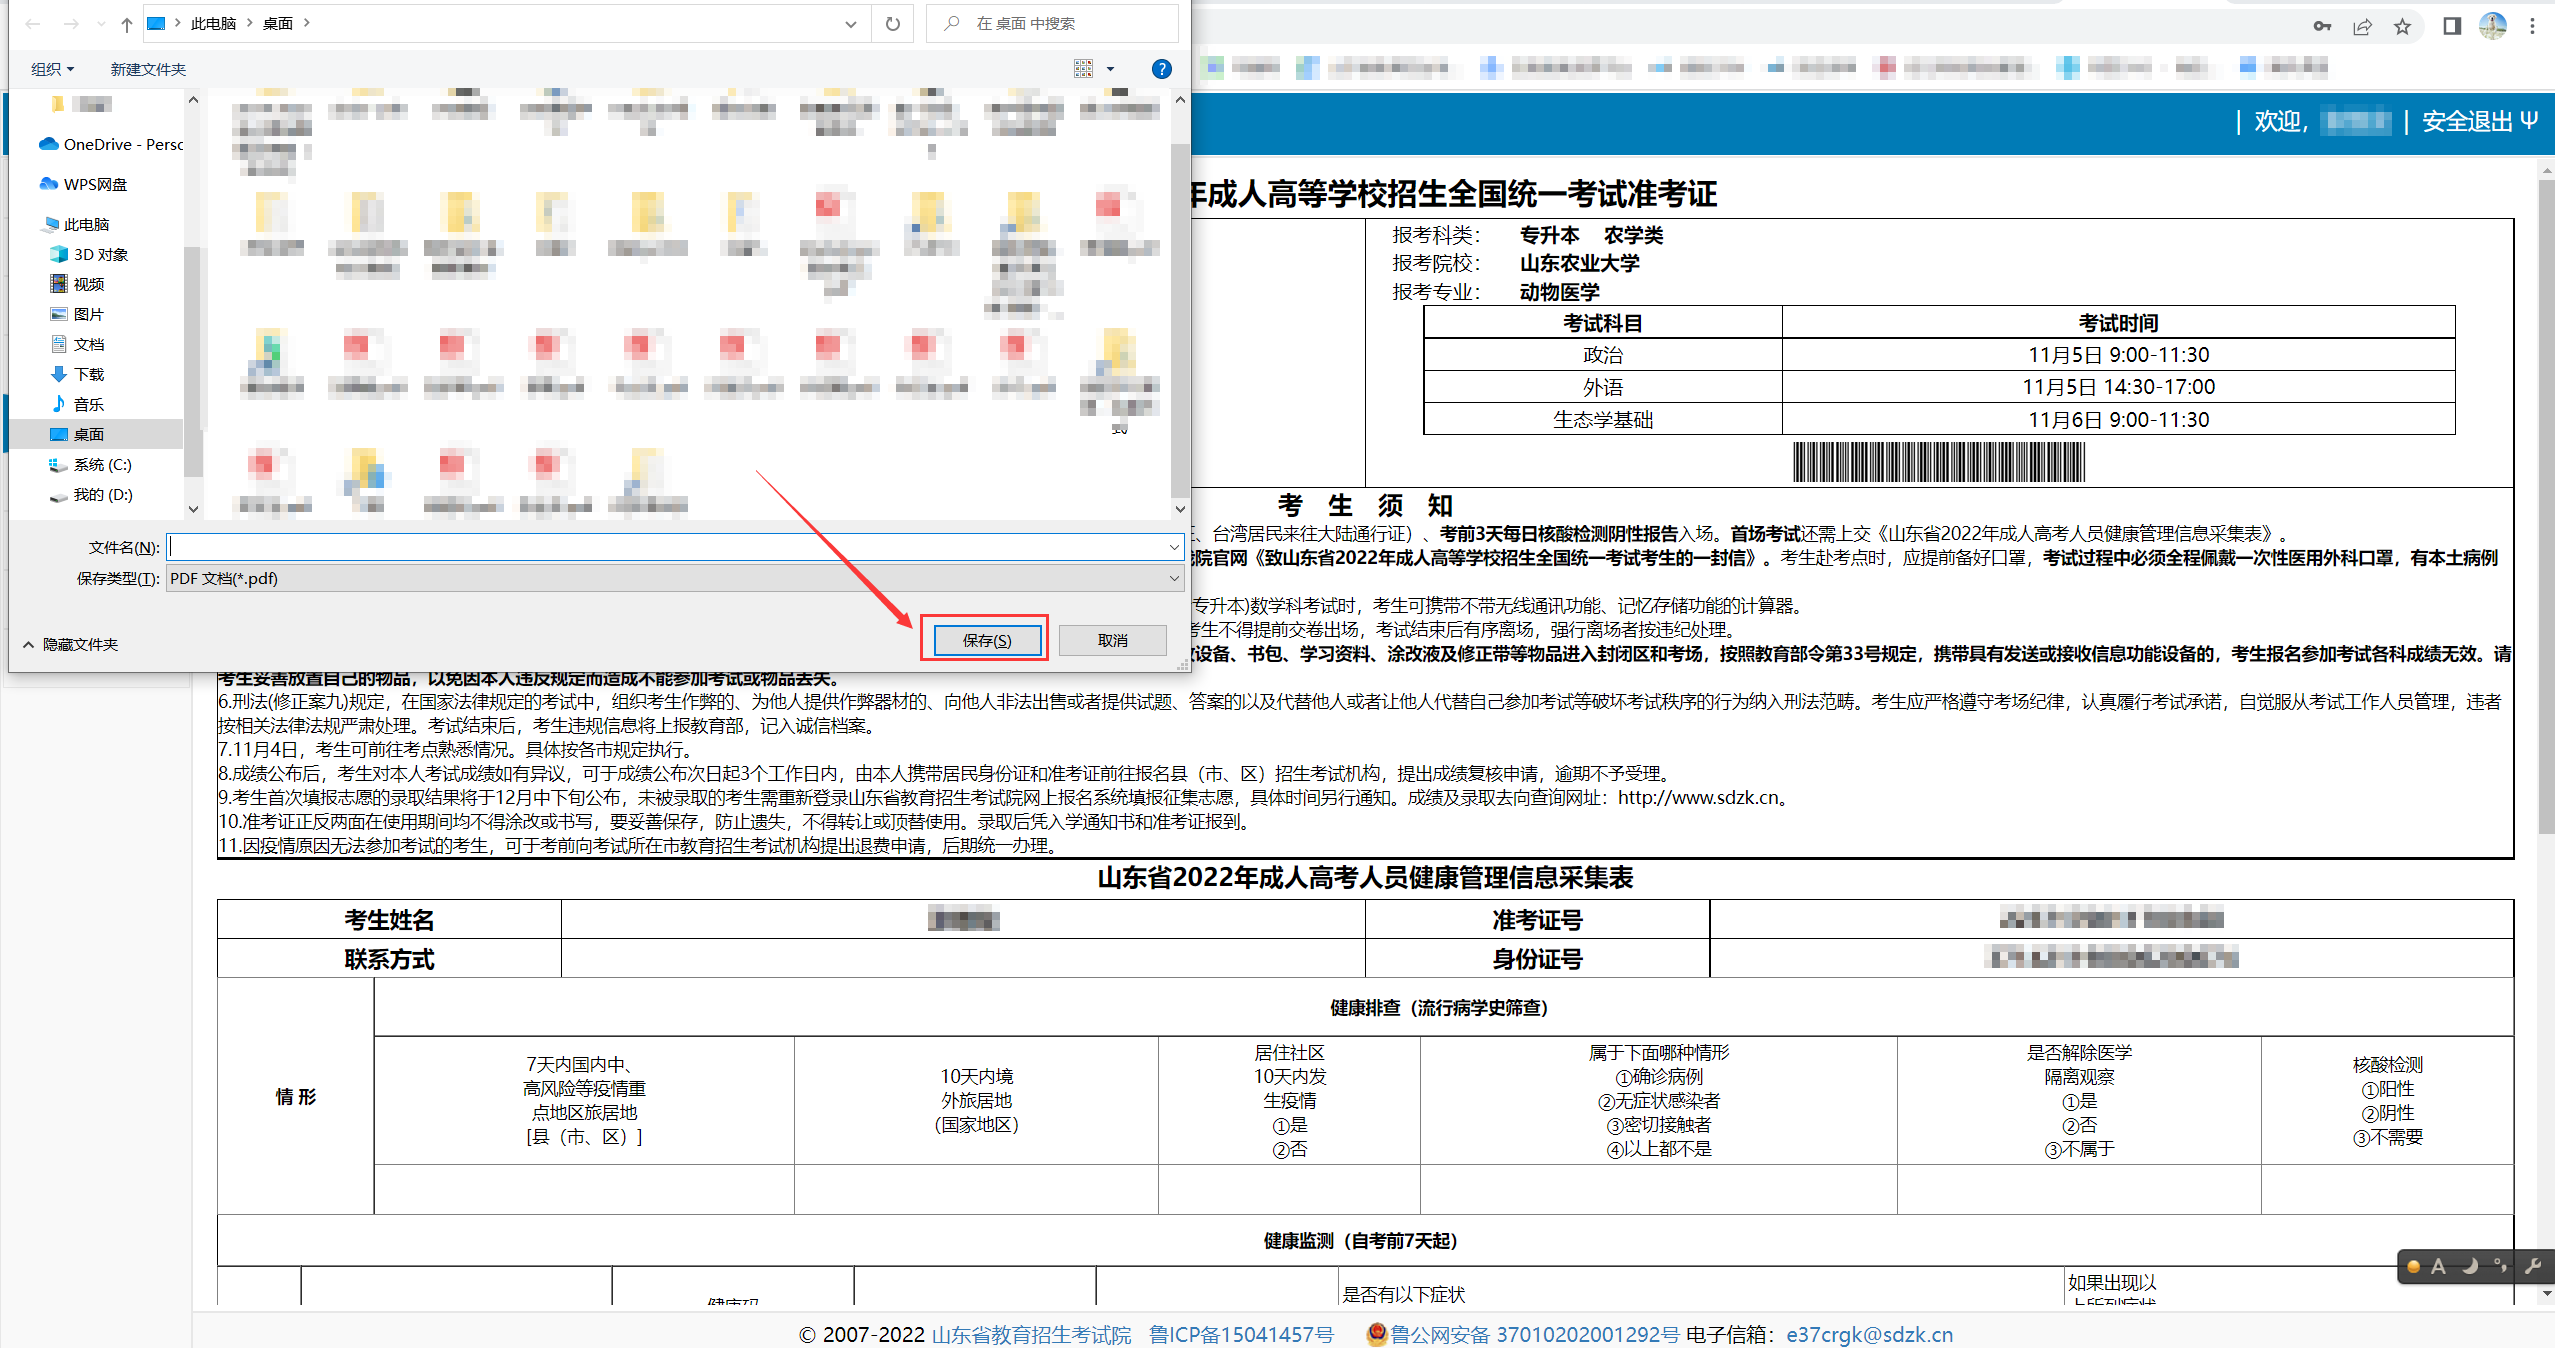2555x1348 pixels.
Task: Open the 组织 dropdown menu
Action: 52,69
